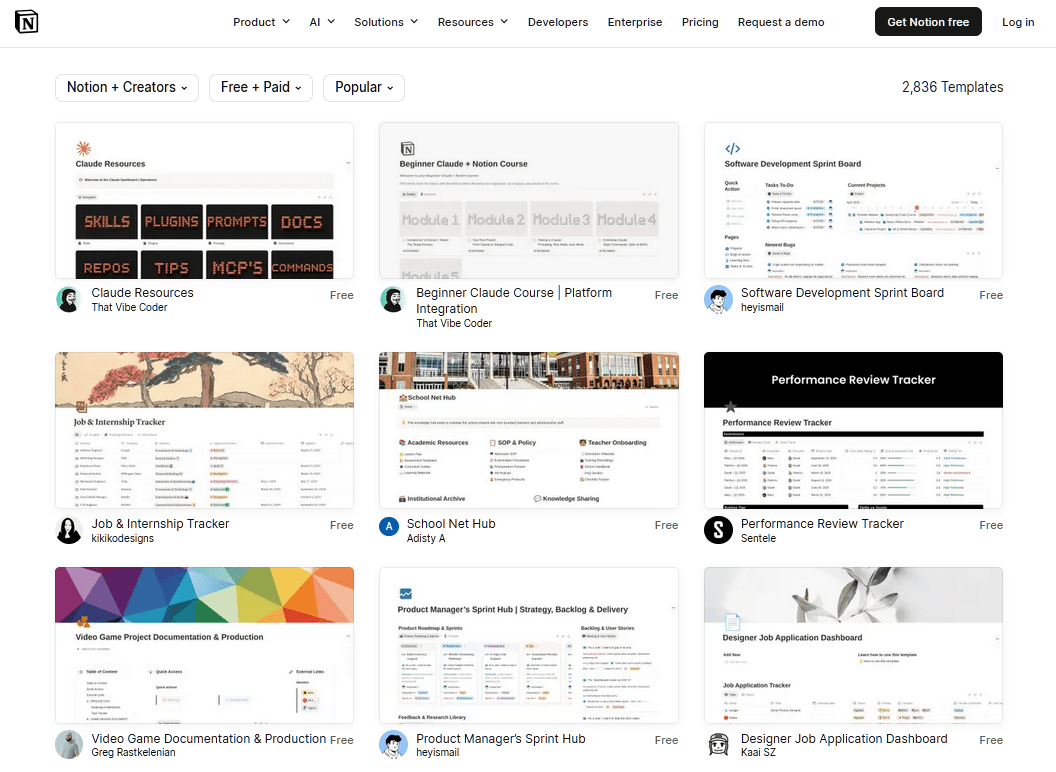Image resolution: width=1056 pixels, height=772 pixels.
Task: Click Greg Rastkelenian creator name
Action: coord(133,752)
